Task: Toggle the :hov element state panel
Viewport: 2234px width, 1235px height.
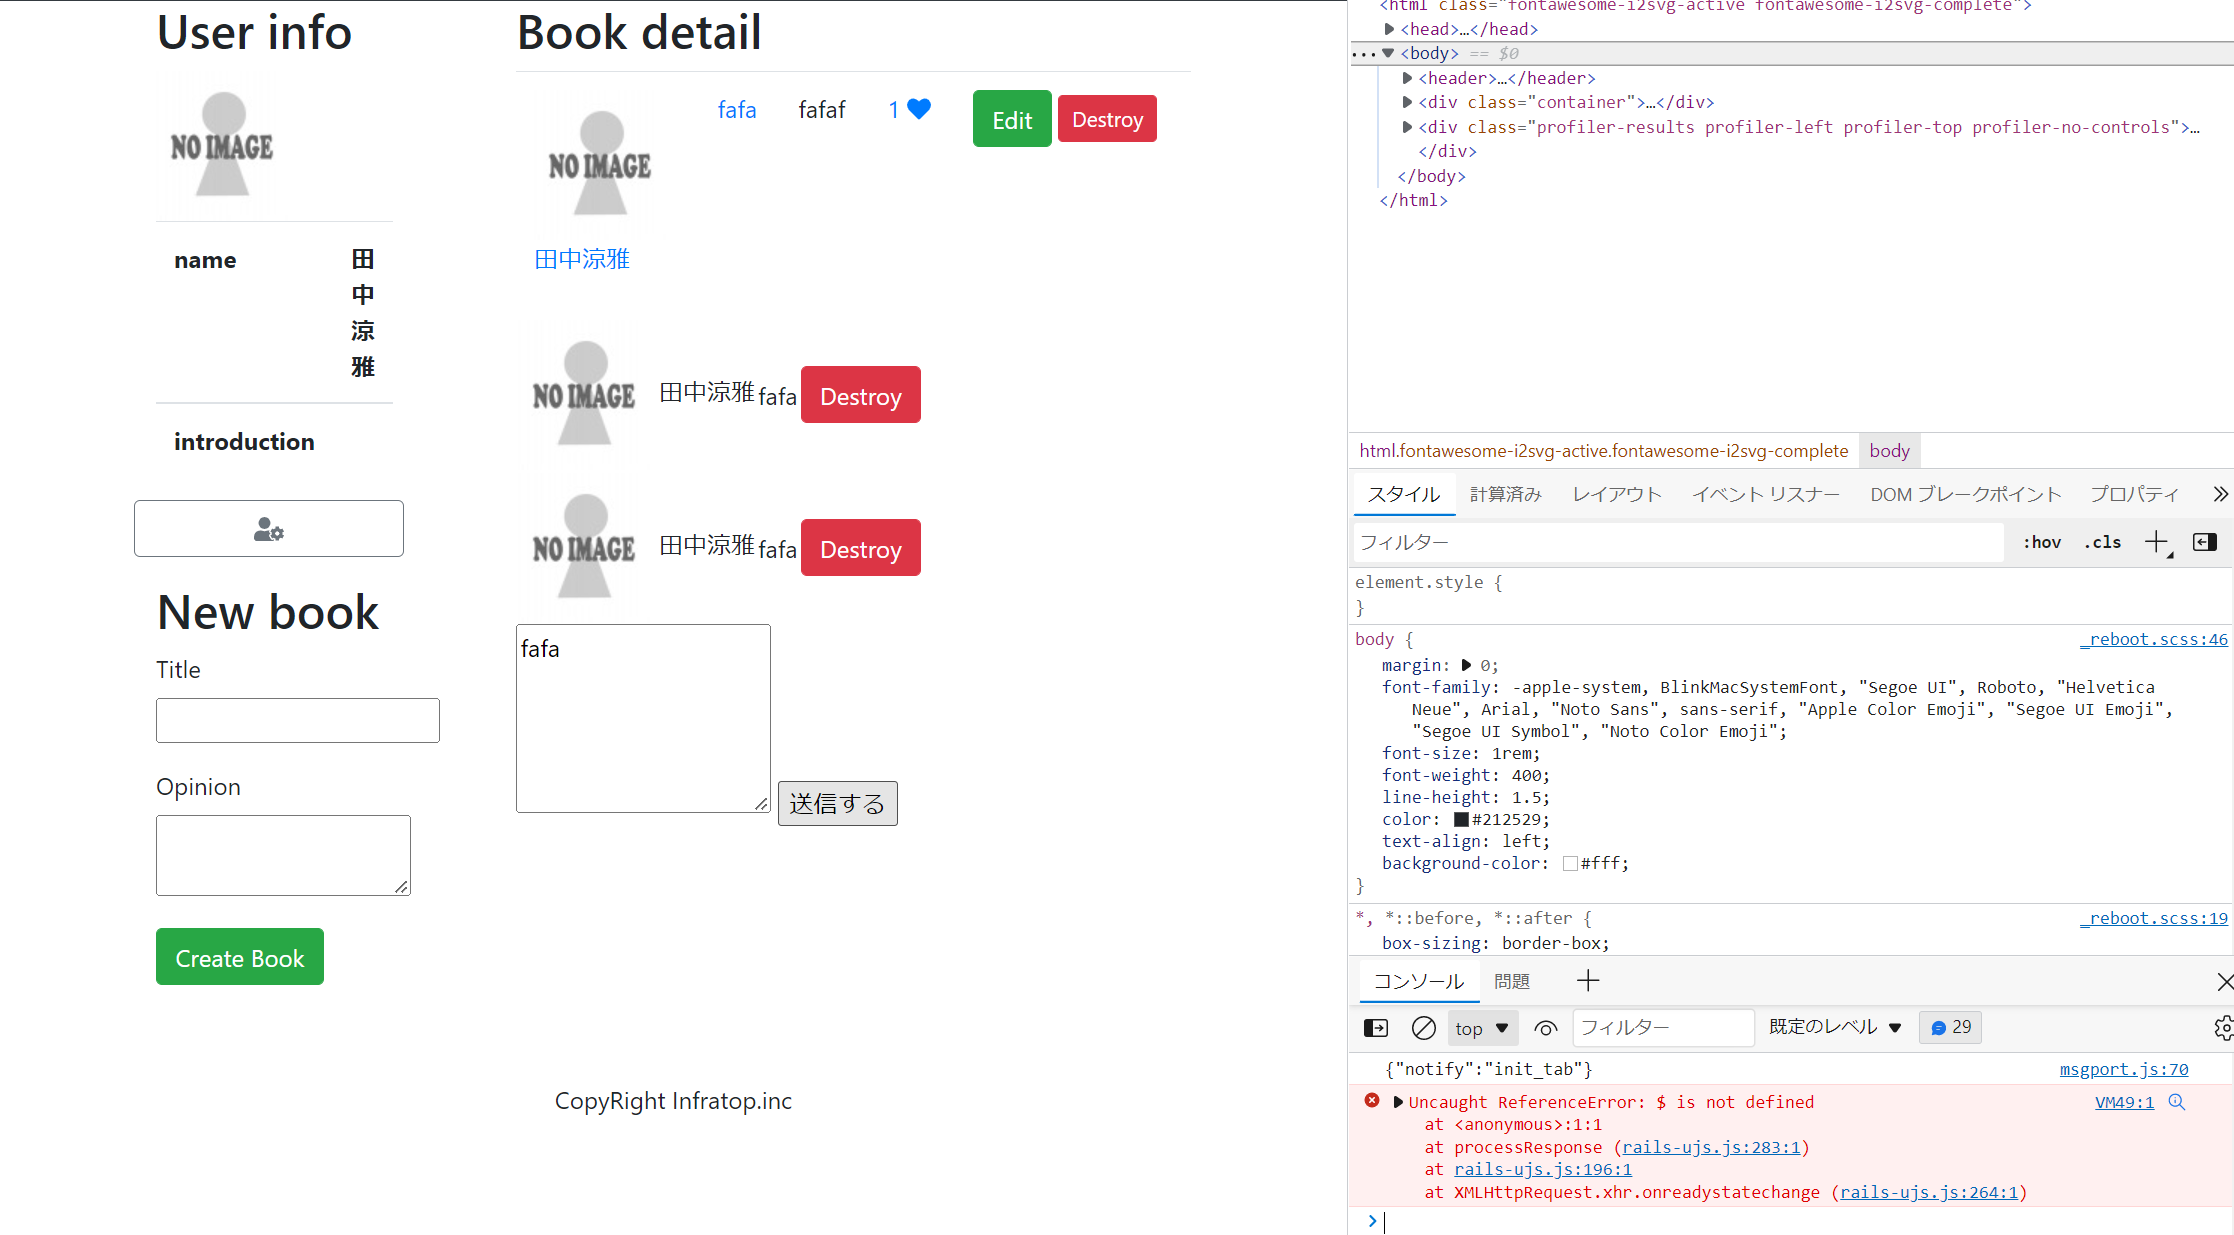Action: [x=2041, y=542]
